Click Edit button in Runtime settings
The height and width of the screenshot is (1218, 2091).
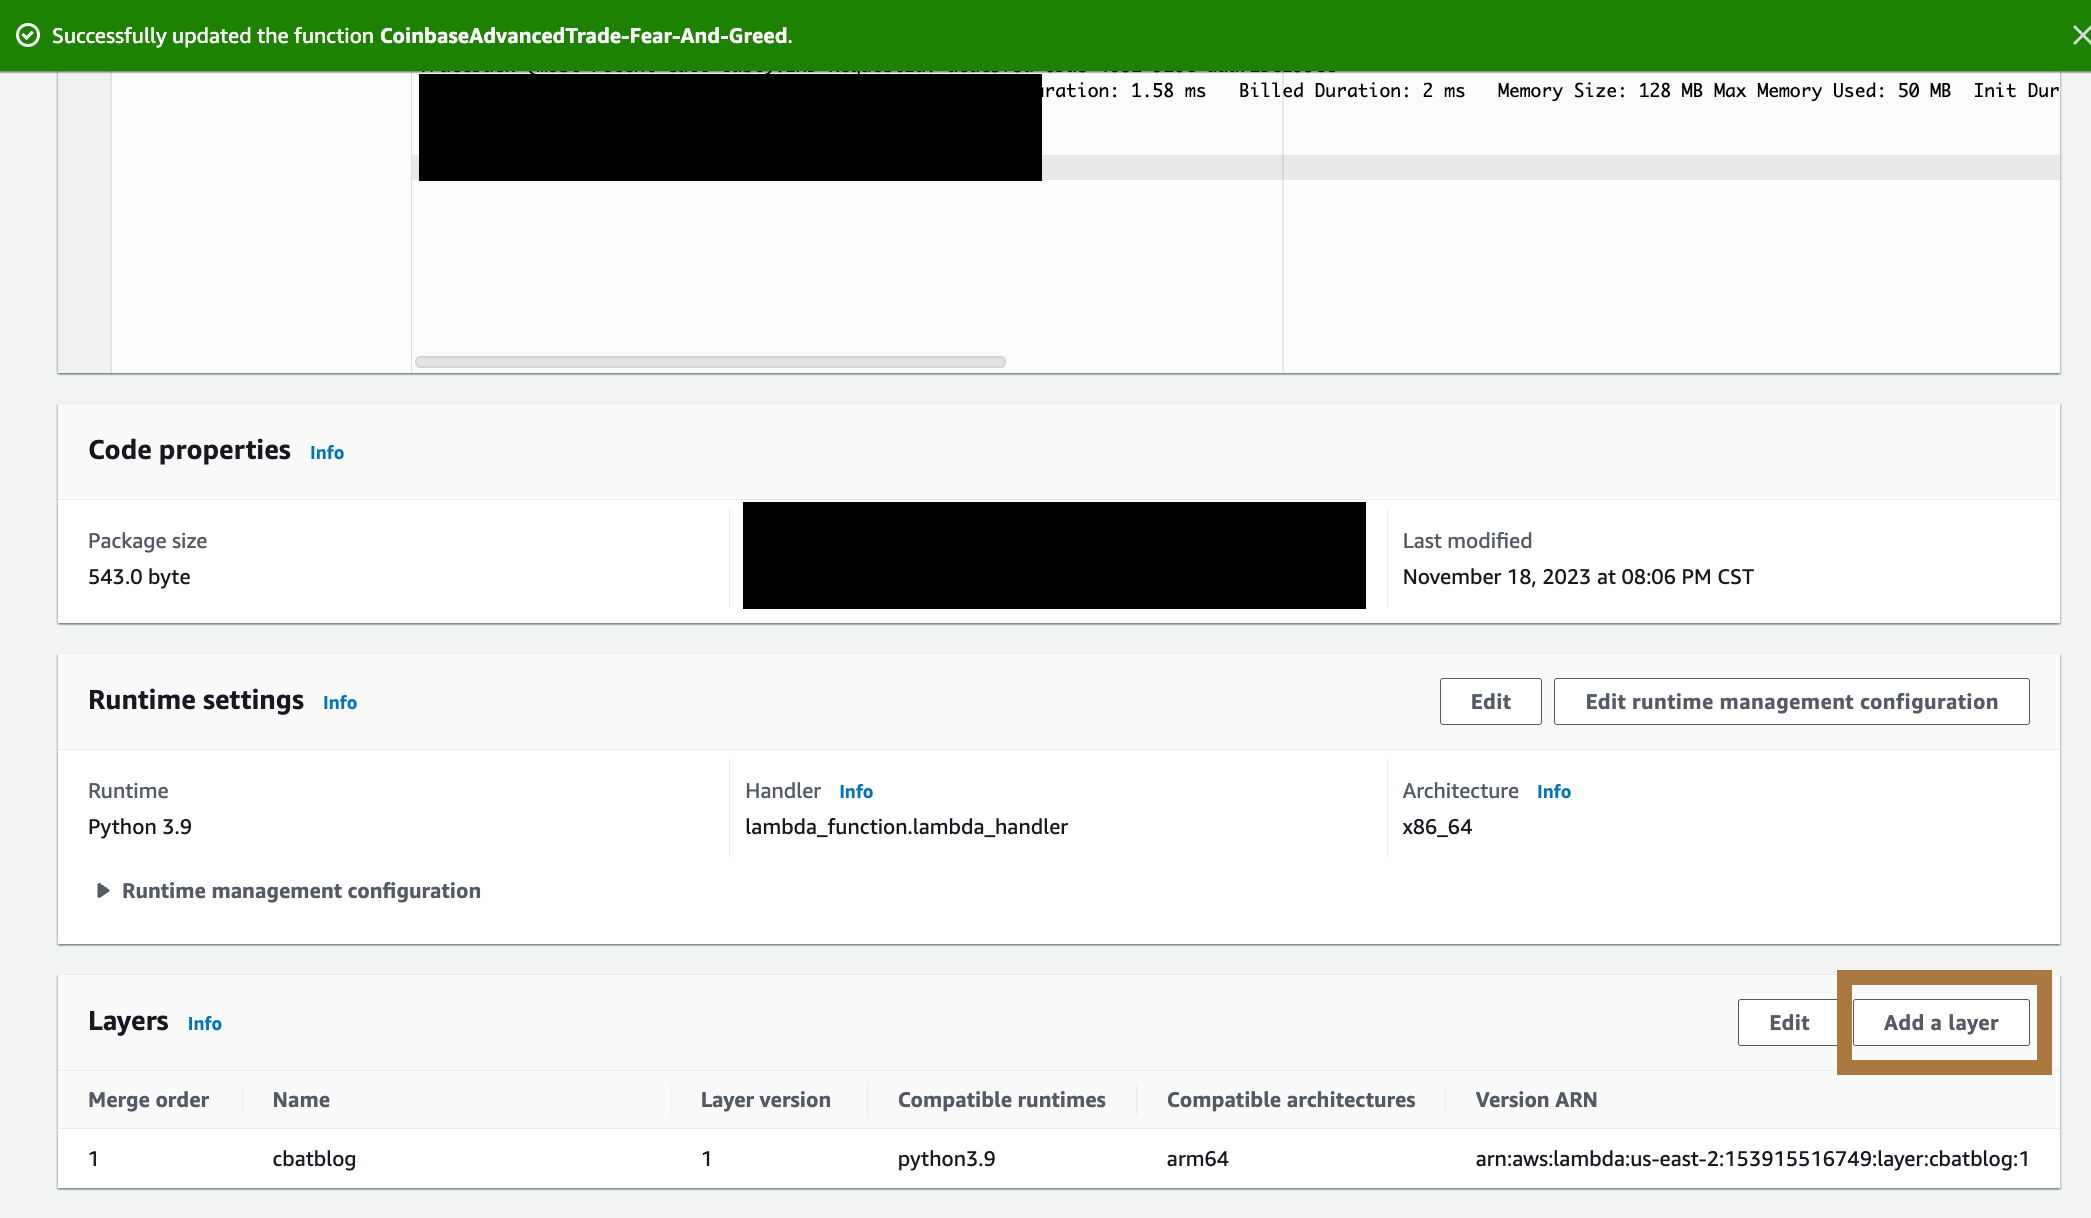1489,701
